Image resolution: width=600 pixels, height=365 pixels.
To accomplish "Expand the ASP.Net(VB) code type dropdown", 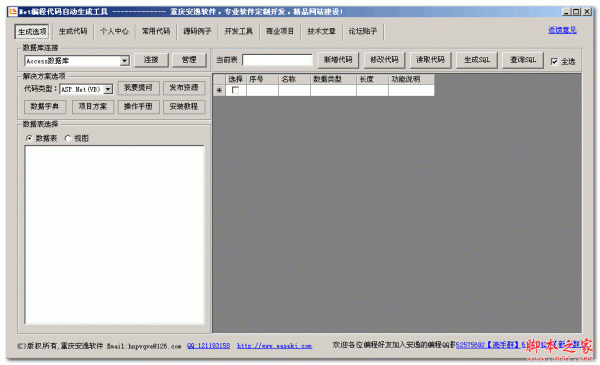I will (108, 90).
